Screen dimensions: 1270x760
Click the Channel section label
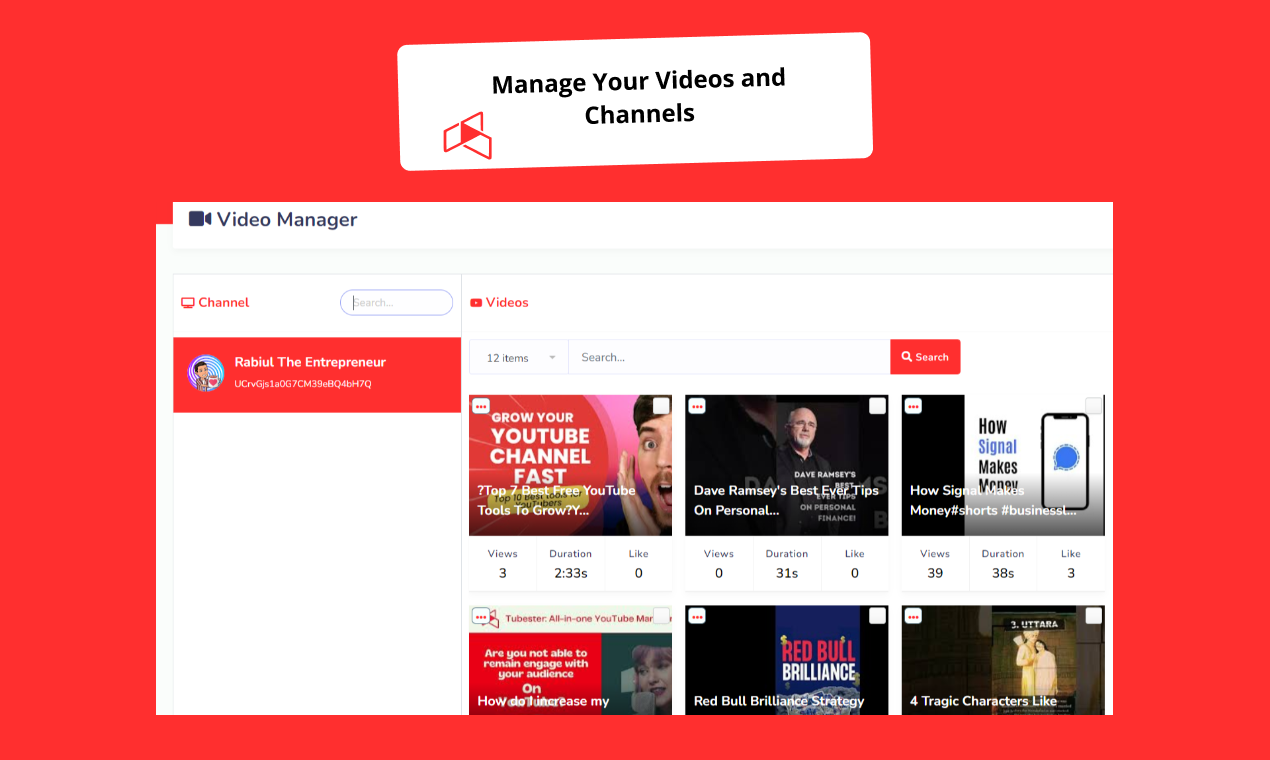coord(224,302)
